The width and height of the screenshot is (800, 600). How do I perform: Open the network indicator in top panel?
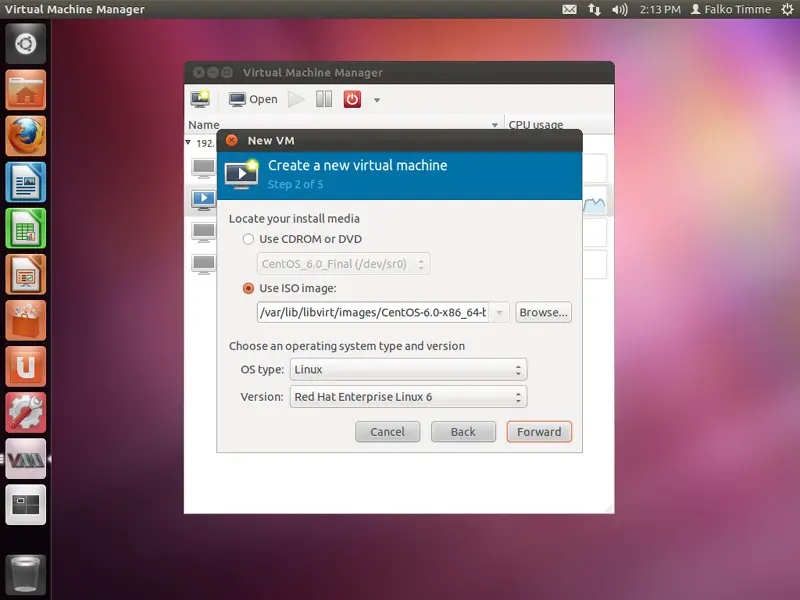[x=594, y=9]
